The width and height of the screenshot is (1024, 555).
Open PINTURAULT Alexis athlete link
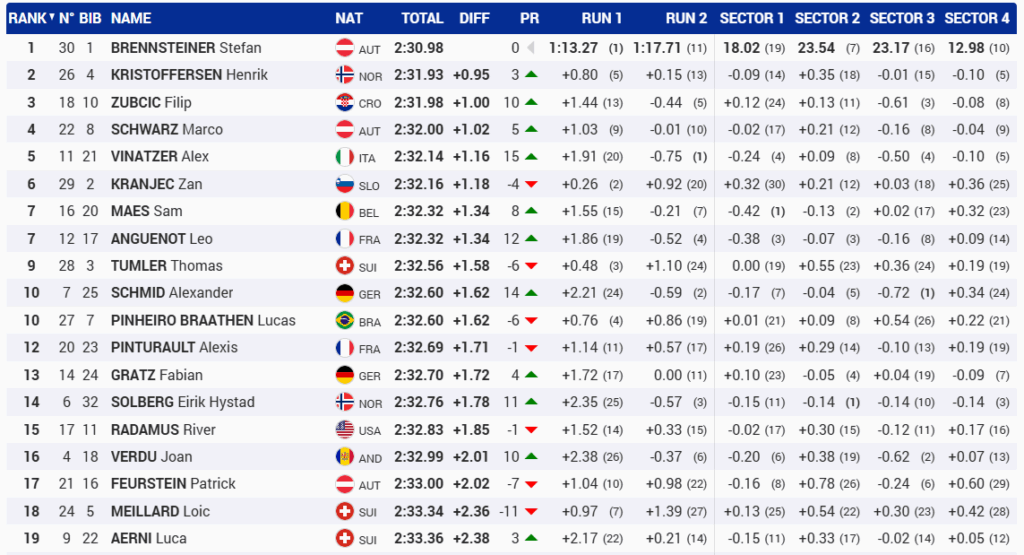pyautogui.click(x=174, y=347)
